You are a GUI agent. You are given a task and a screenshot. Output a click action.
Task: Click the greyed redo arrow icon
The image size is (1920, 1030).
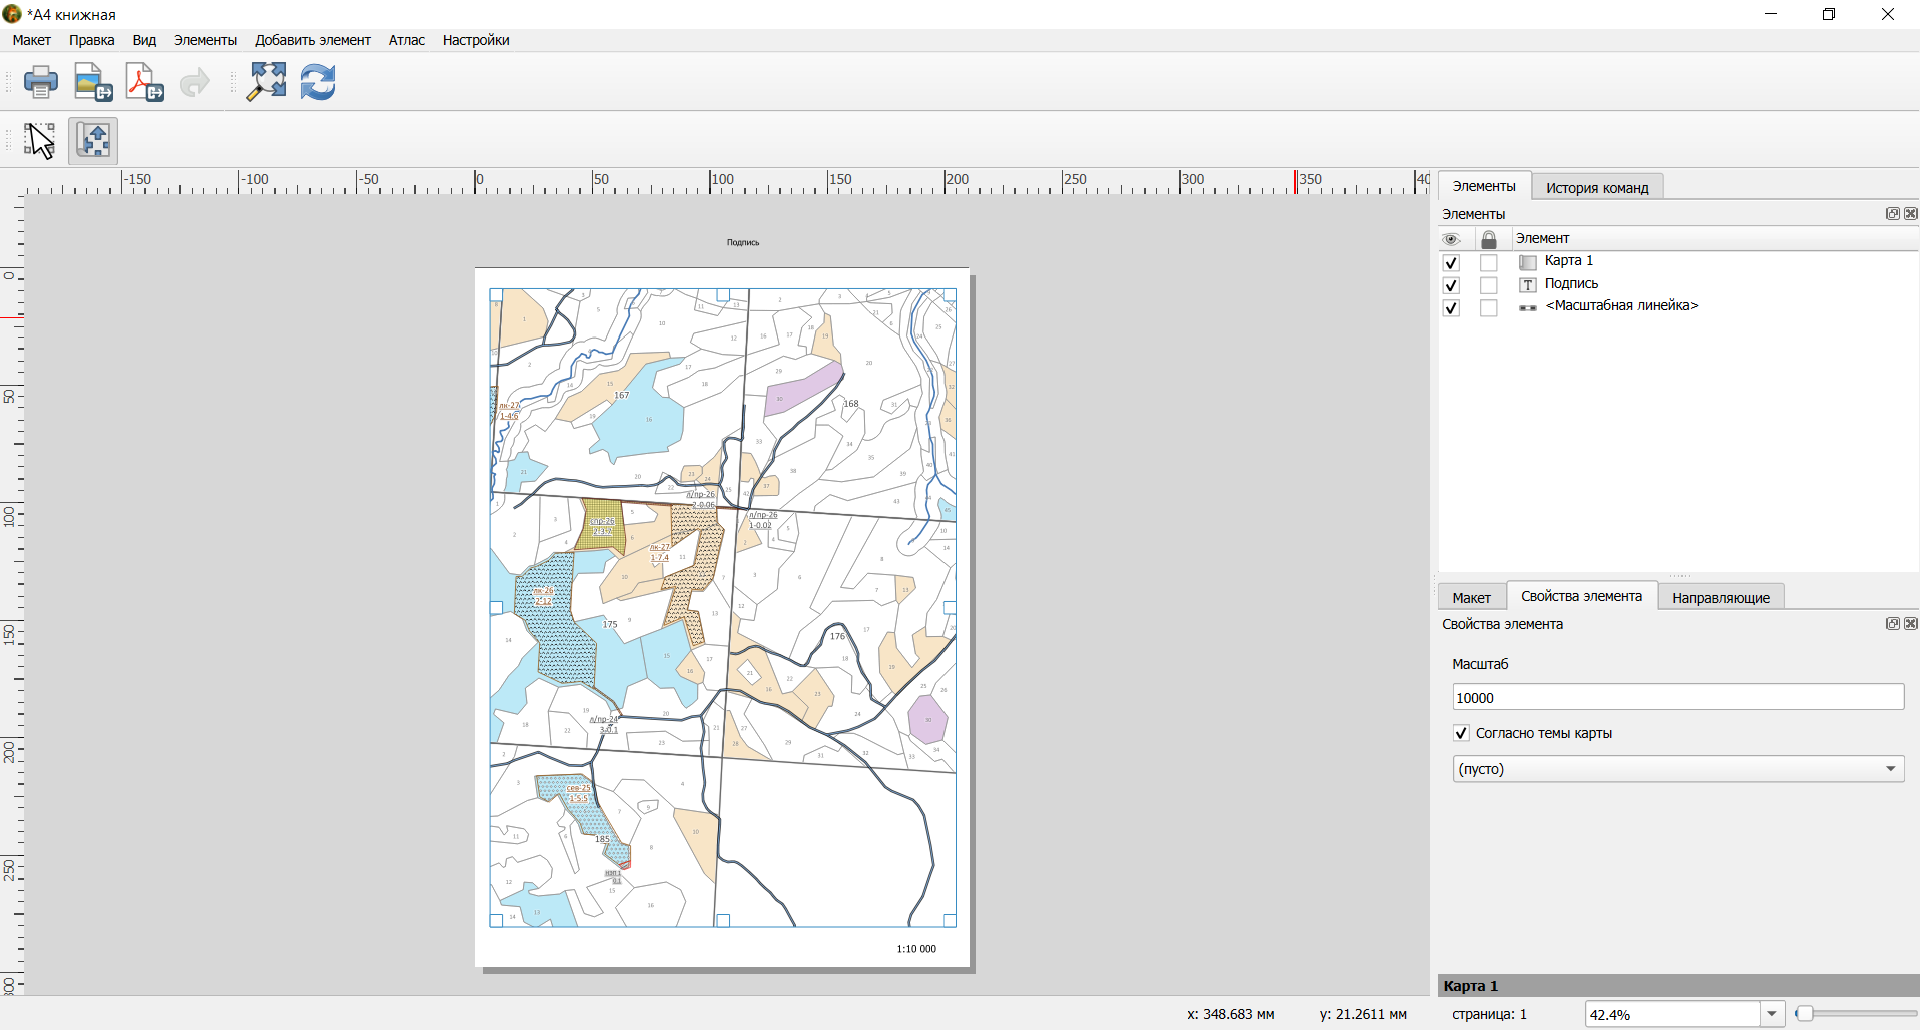tap(195, 82)
